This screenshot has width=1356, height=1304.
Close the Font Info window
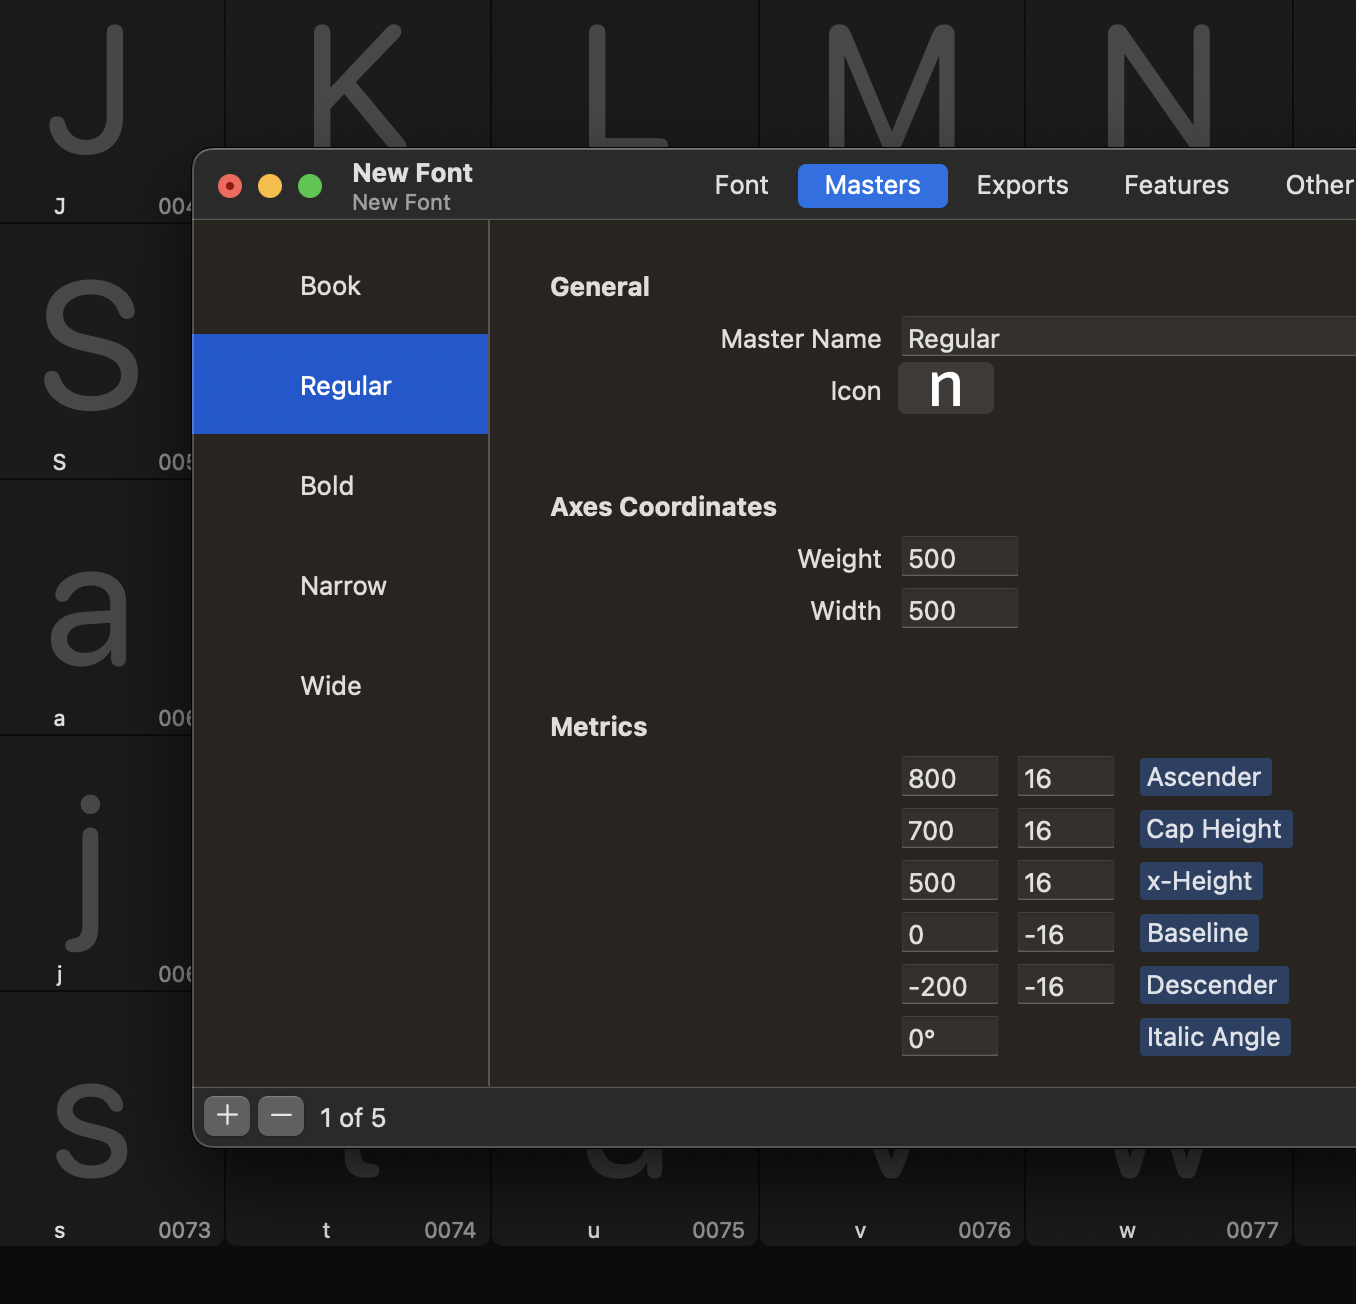coord(230,186)
